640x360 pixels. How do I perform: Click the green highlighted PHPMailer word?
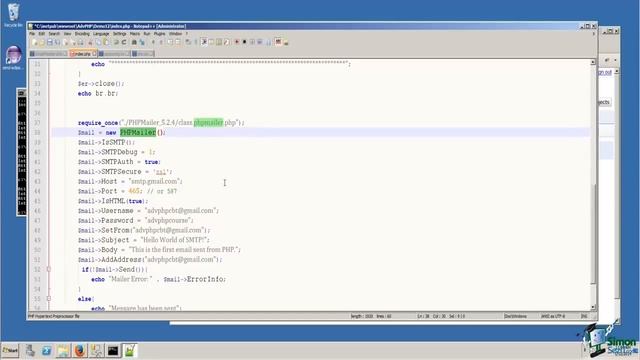tap(138, 132)
